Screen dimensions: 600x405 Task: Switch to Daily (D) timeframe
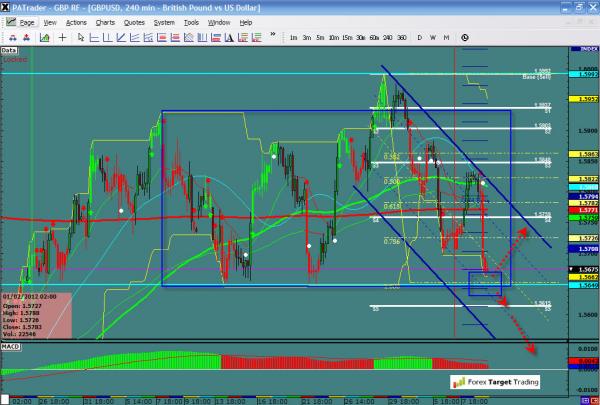419,38
